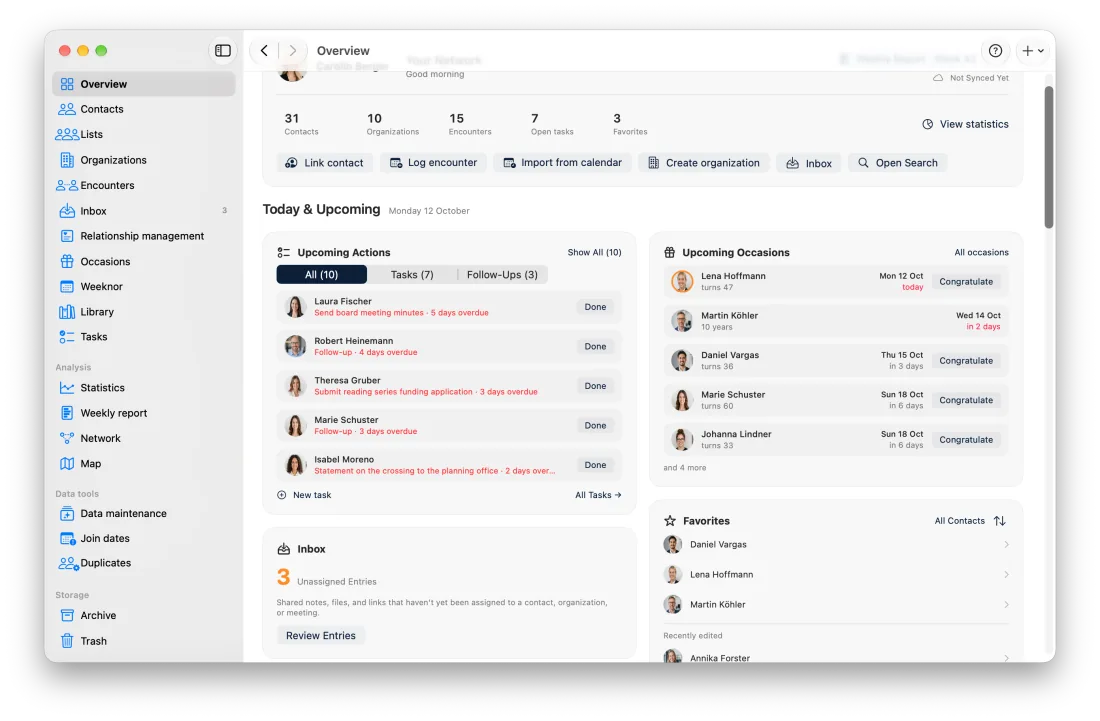Viewport: 1100px width, 721px height.
Task: Open the Duplicates tool
Action: (144, 563)
